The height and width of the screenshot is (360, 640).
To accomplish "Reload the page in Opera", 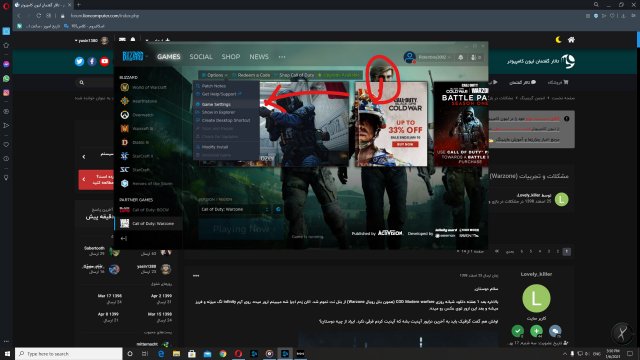I will 38,16.
